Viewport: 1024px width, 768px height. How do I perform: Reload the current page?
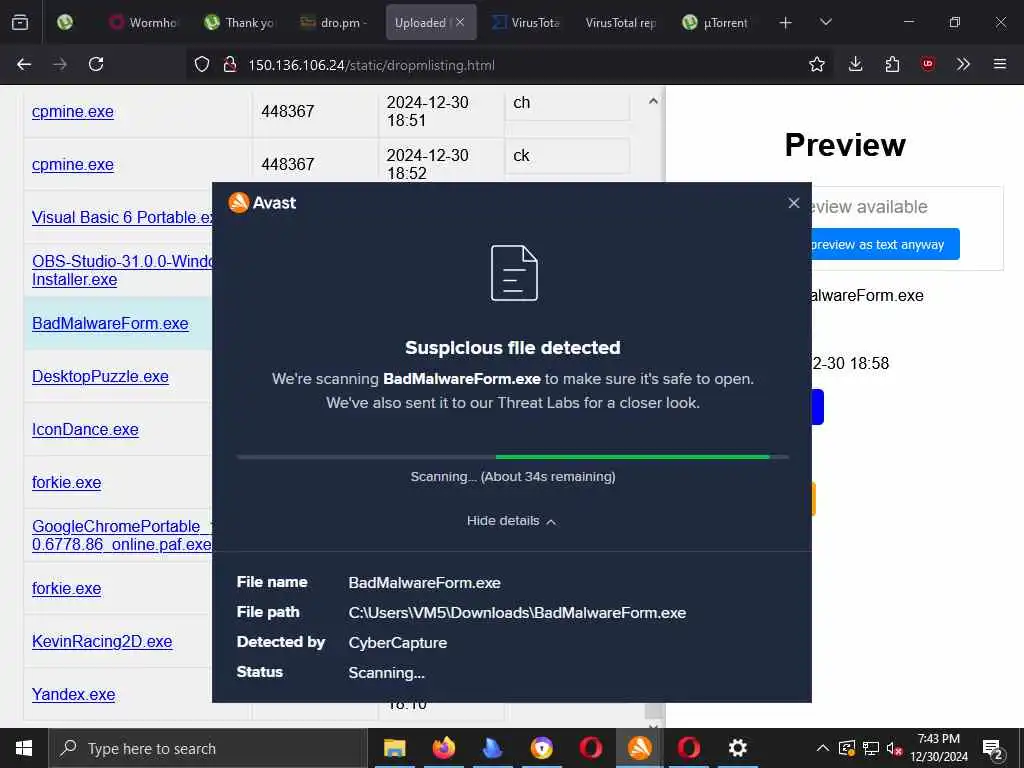click(96, 64)
